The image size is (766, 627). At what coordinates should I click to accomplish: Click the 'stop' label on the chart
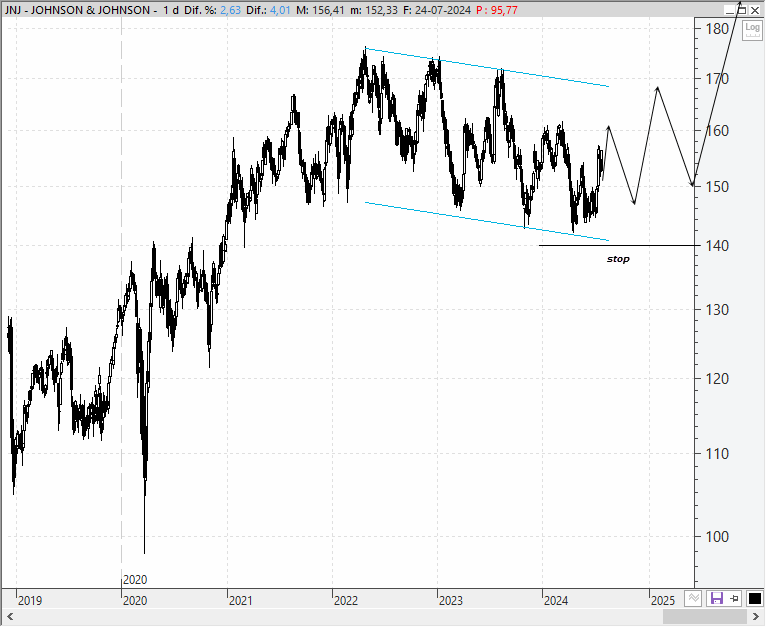[618, 259]
